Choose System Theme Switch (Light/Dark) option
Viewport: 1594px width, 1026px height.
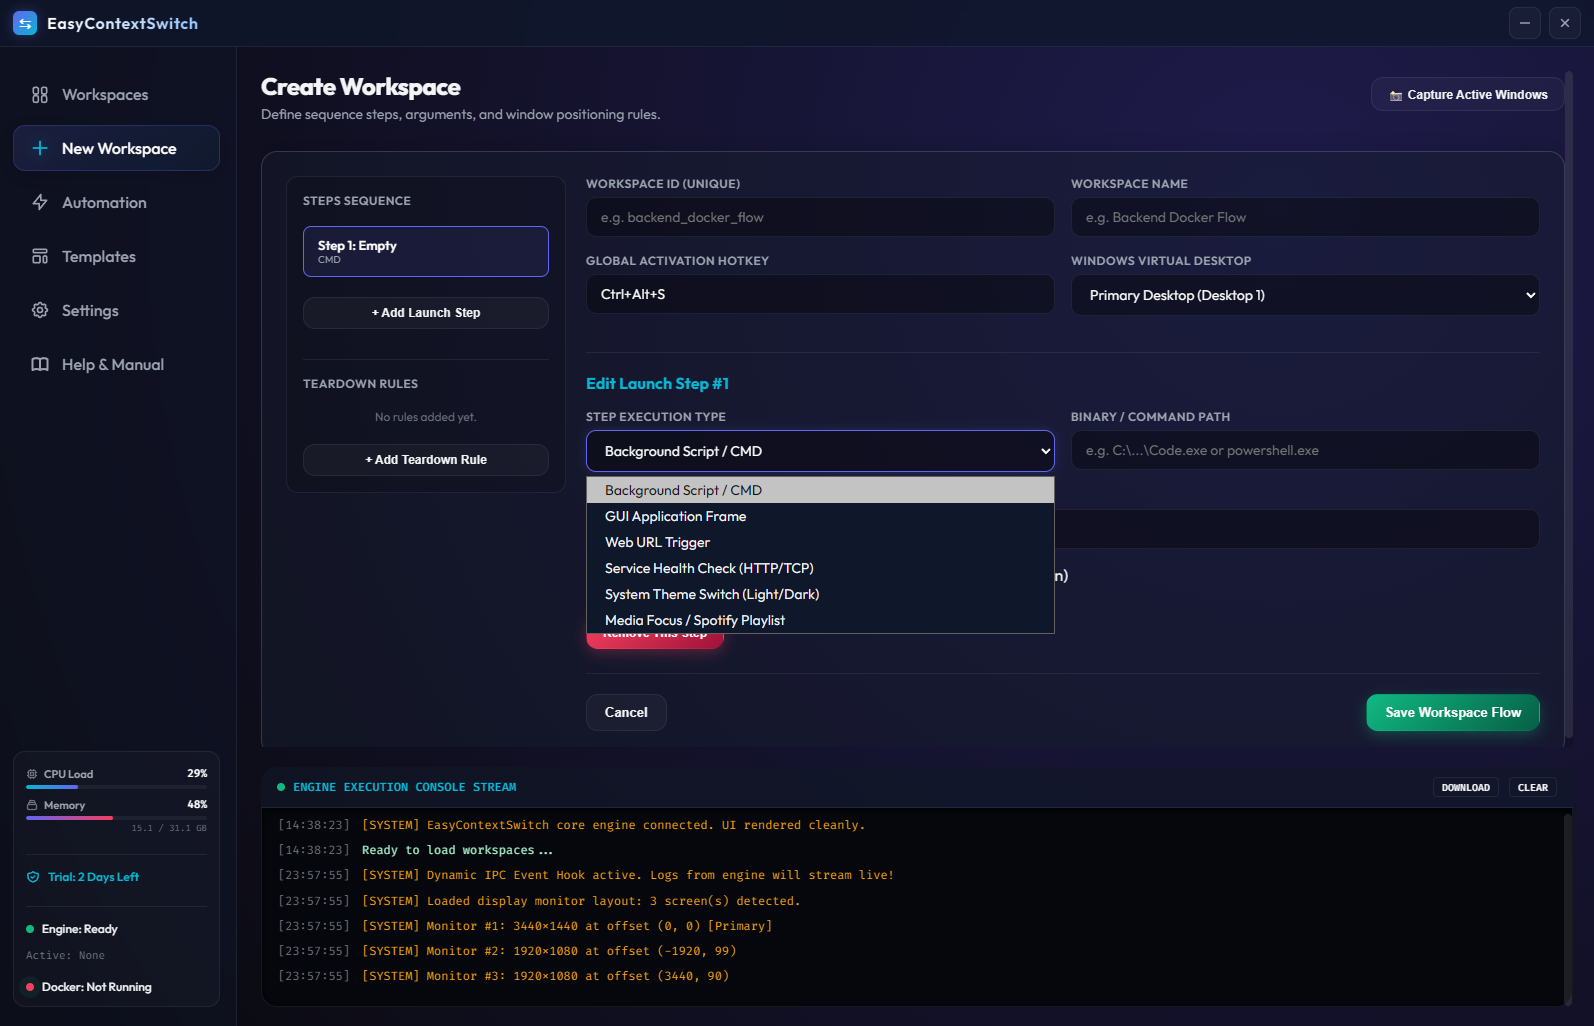coord(820,594)
